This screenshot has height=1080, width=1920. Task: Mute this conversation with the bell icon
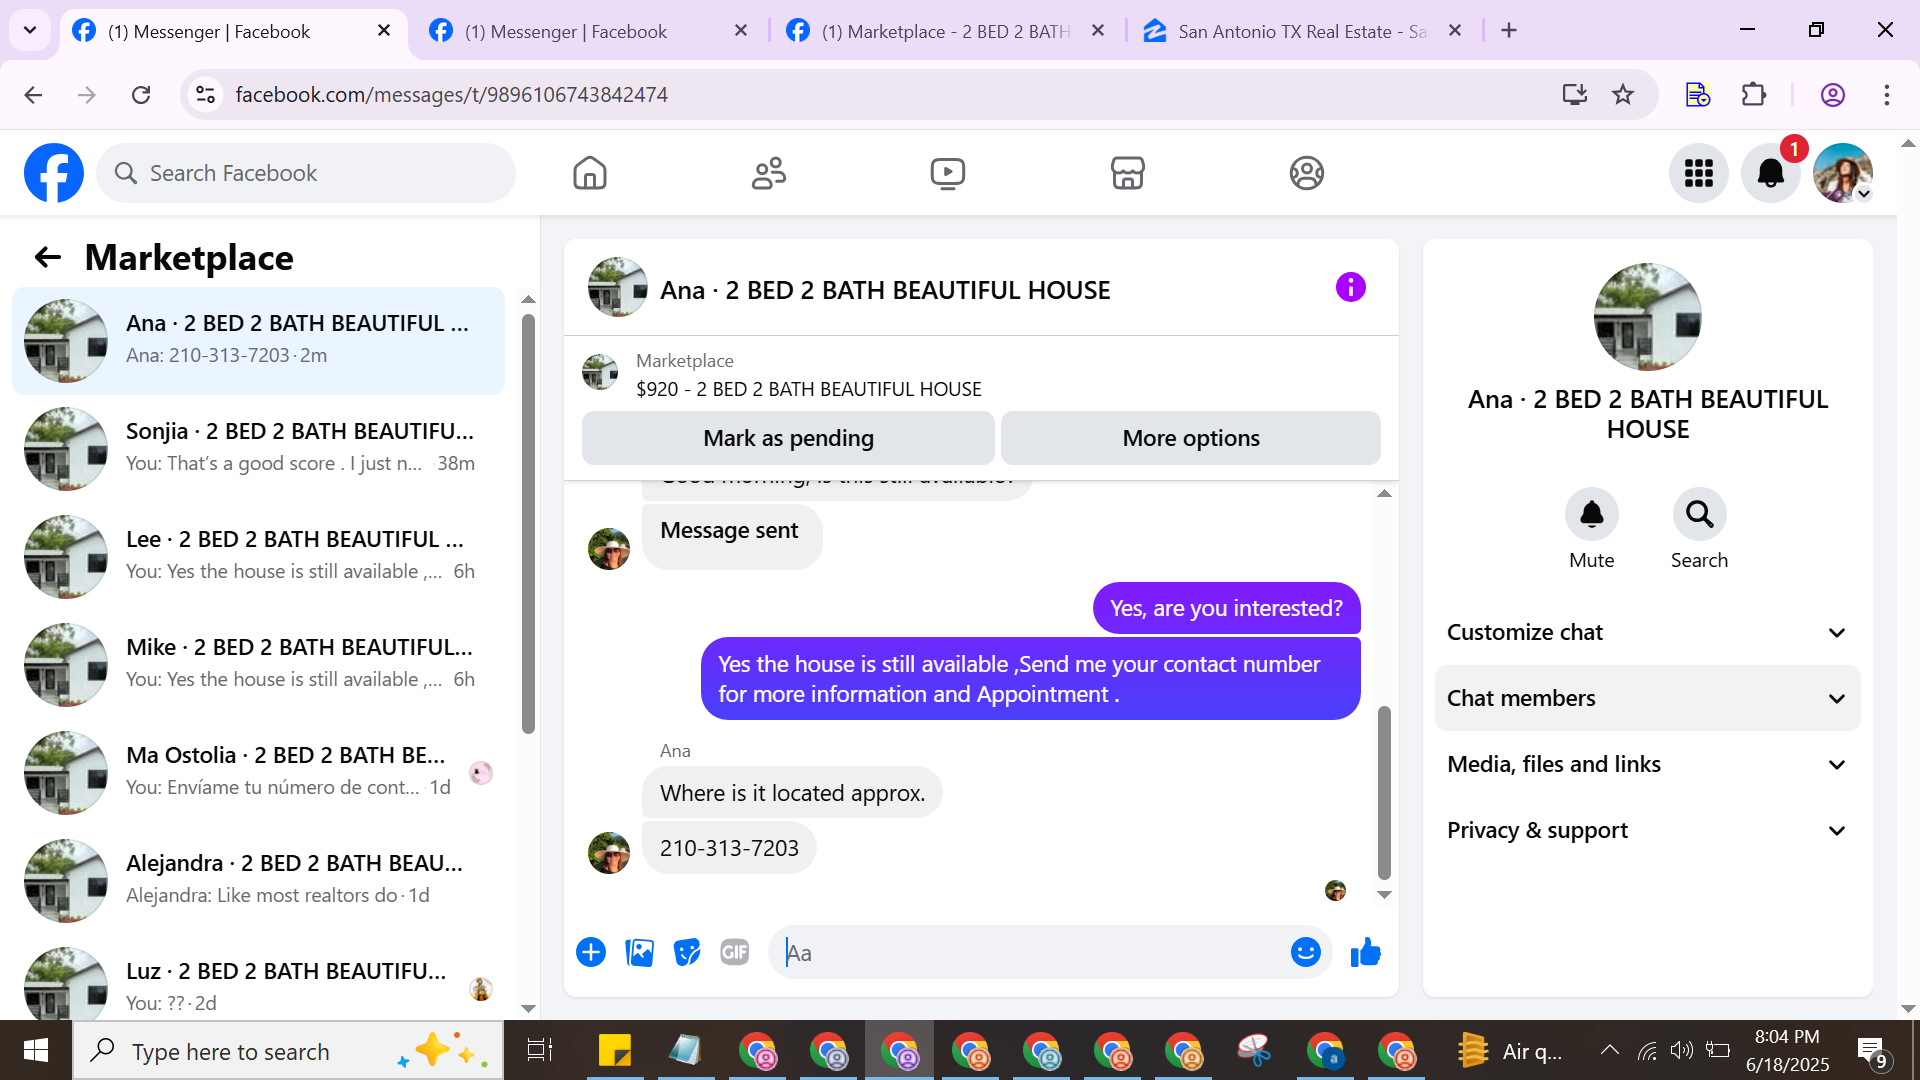point(1591,514)
